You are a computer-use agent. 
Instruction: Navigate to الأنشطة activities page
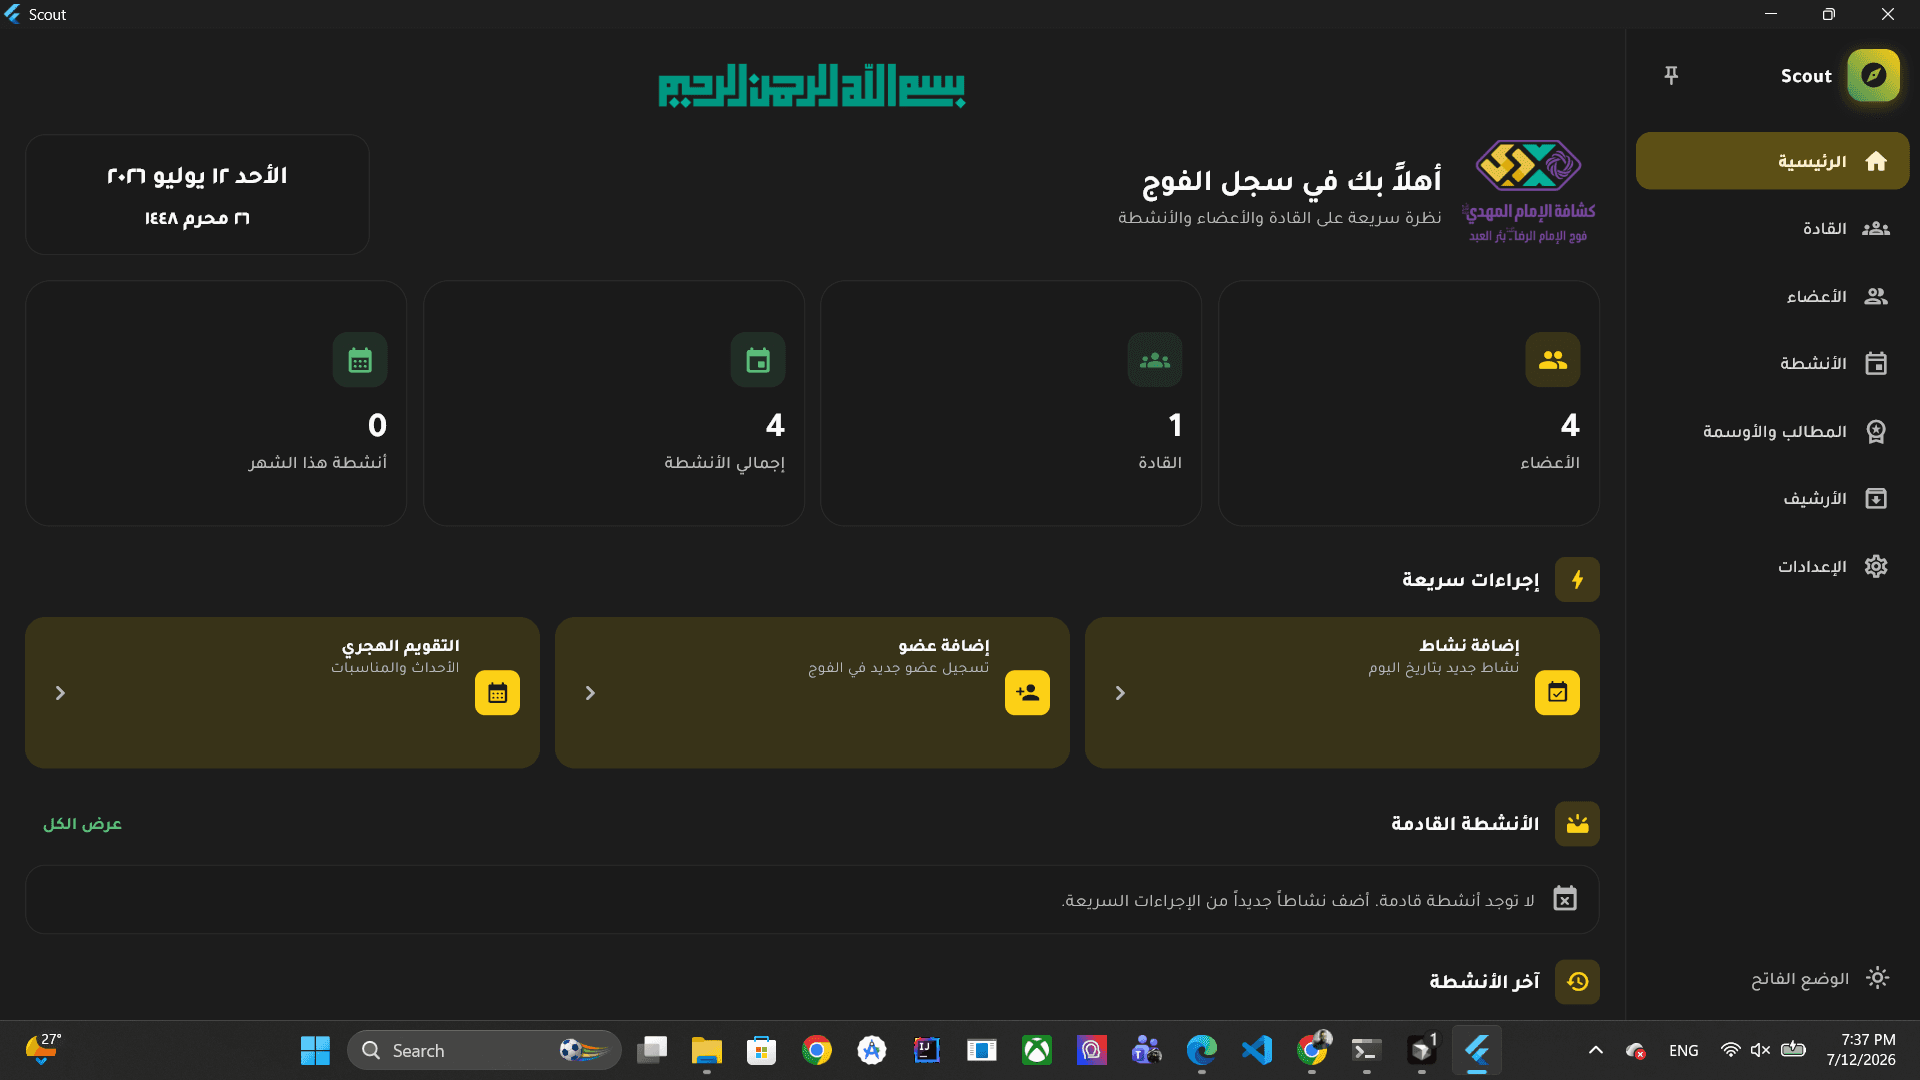(1772, 364)
